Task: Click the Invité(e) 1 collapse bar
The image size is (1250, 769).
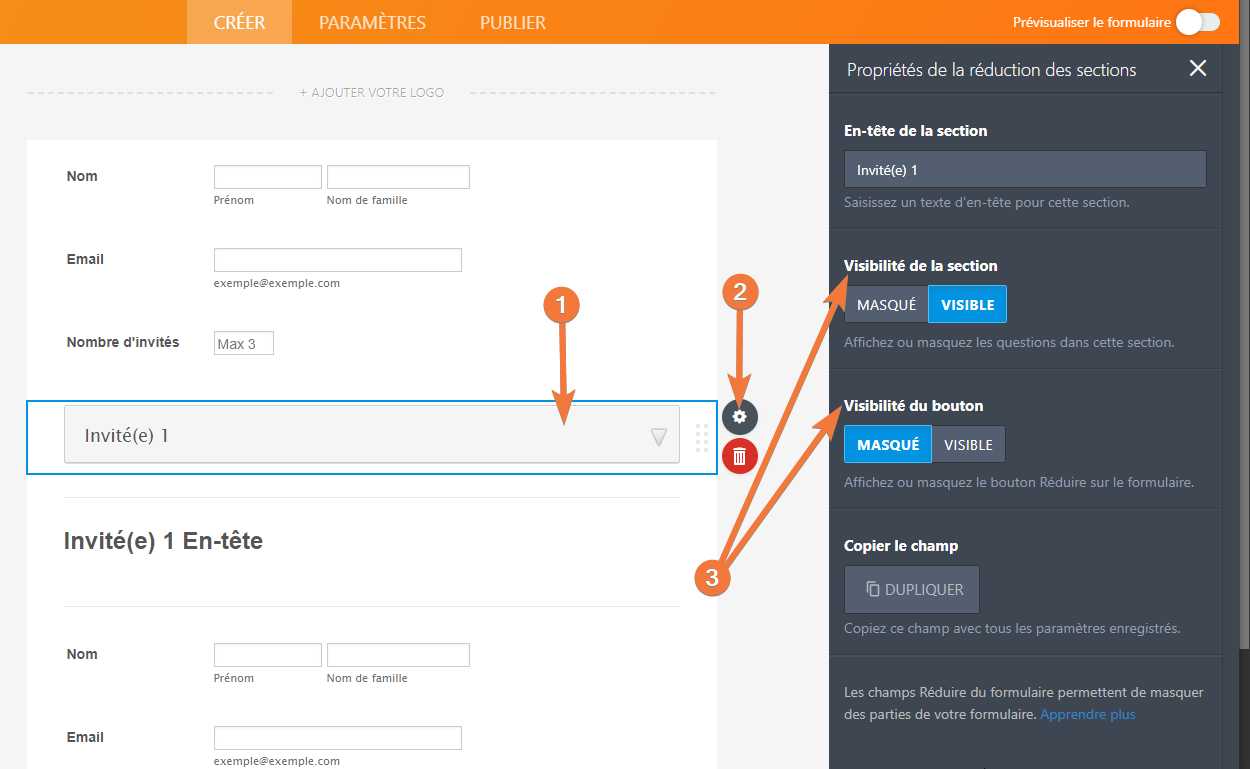Action: click(372, 434)
